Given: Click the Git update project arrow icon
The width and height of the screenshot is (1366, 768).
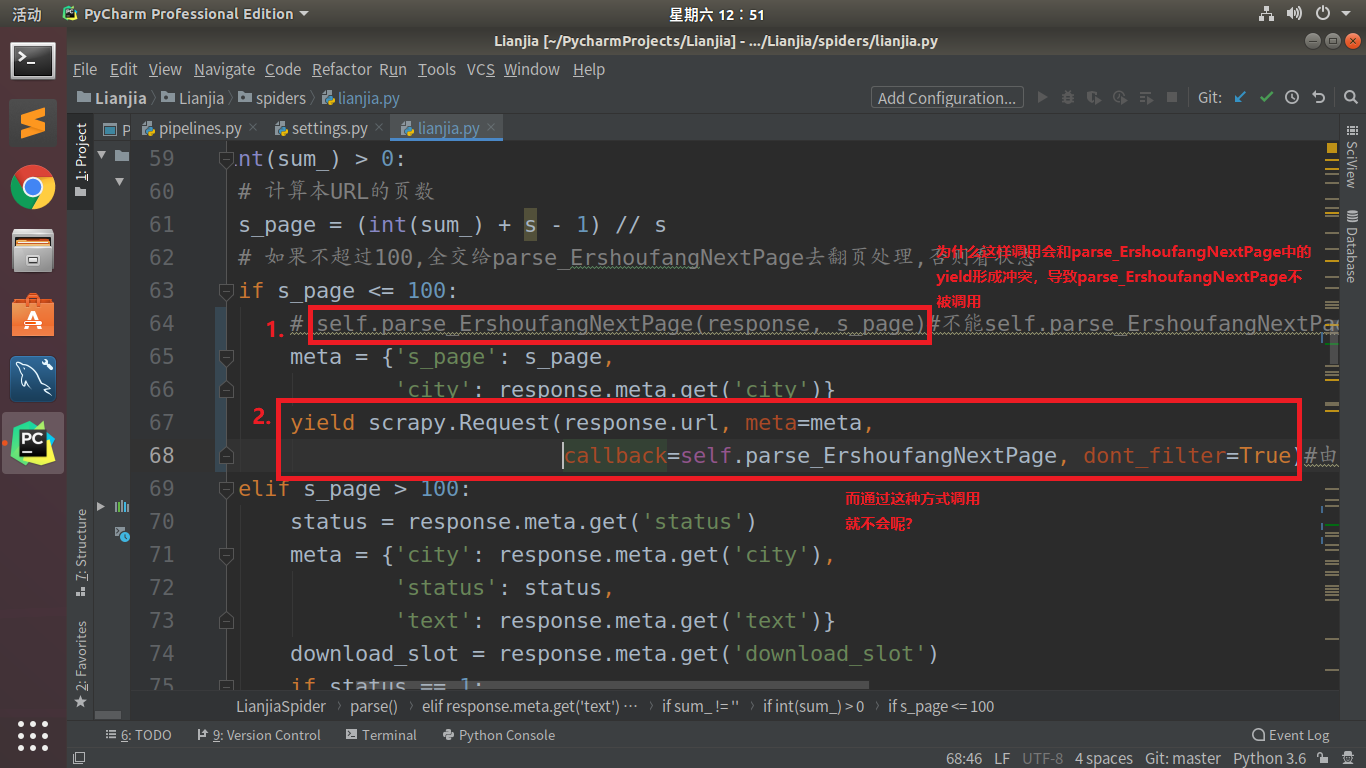Looking at the screenshot, I should point(1240,97).
